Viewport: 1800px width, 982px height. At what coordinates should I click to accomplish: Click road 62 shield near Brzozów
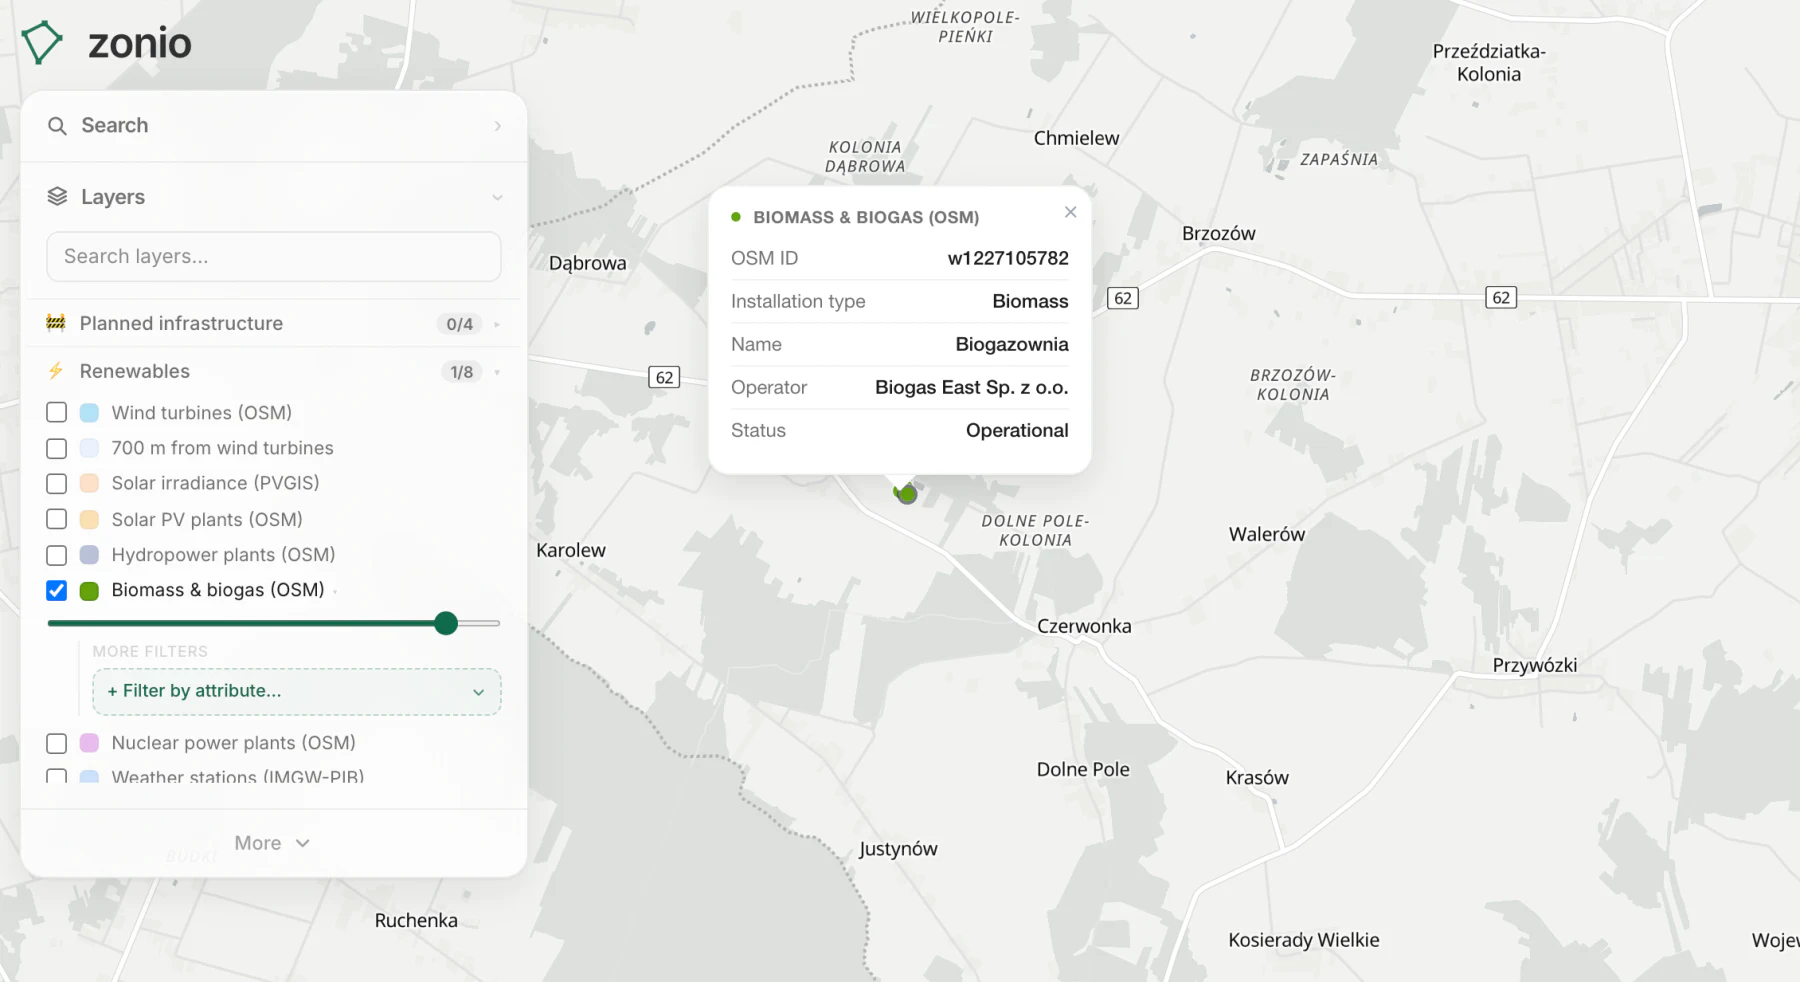pyautogui.click(x=1123, y=298)
